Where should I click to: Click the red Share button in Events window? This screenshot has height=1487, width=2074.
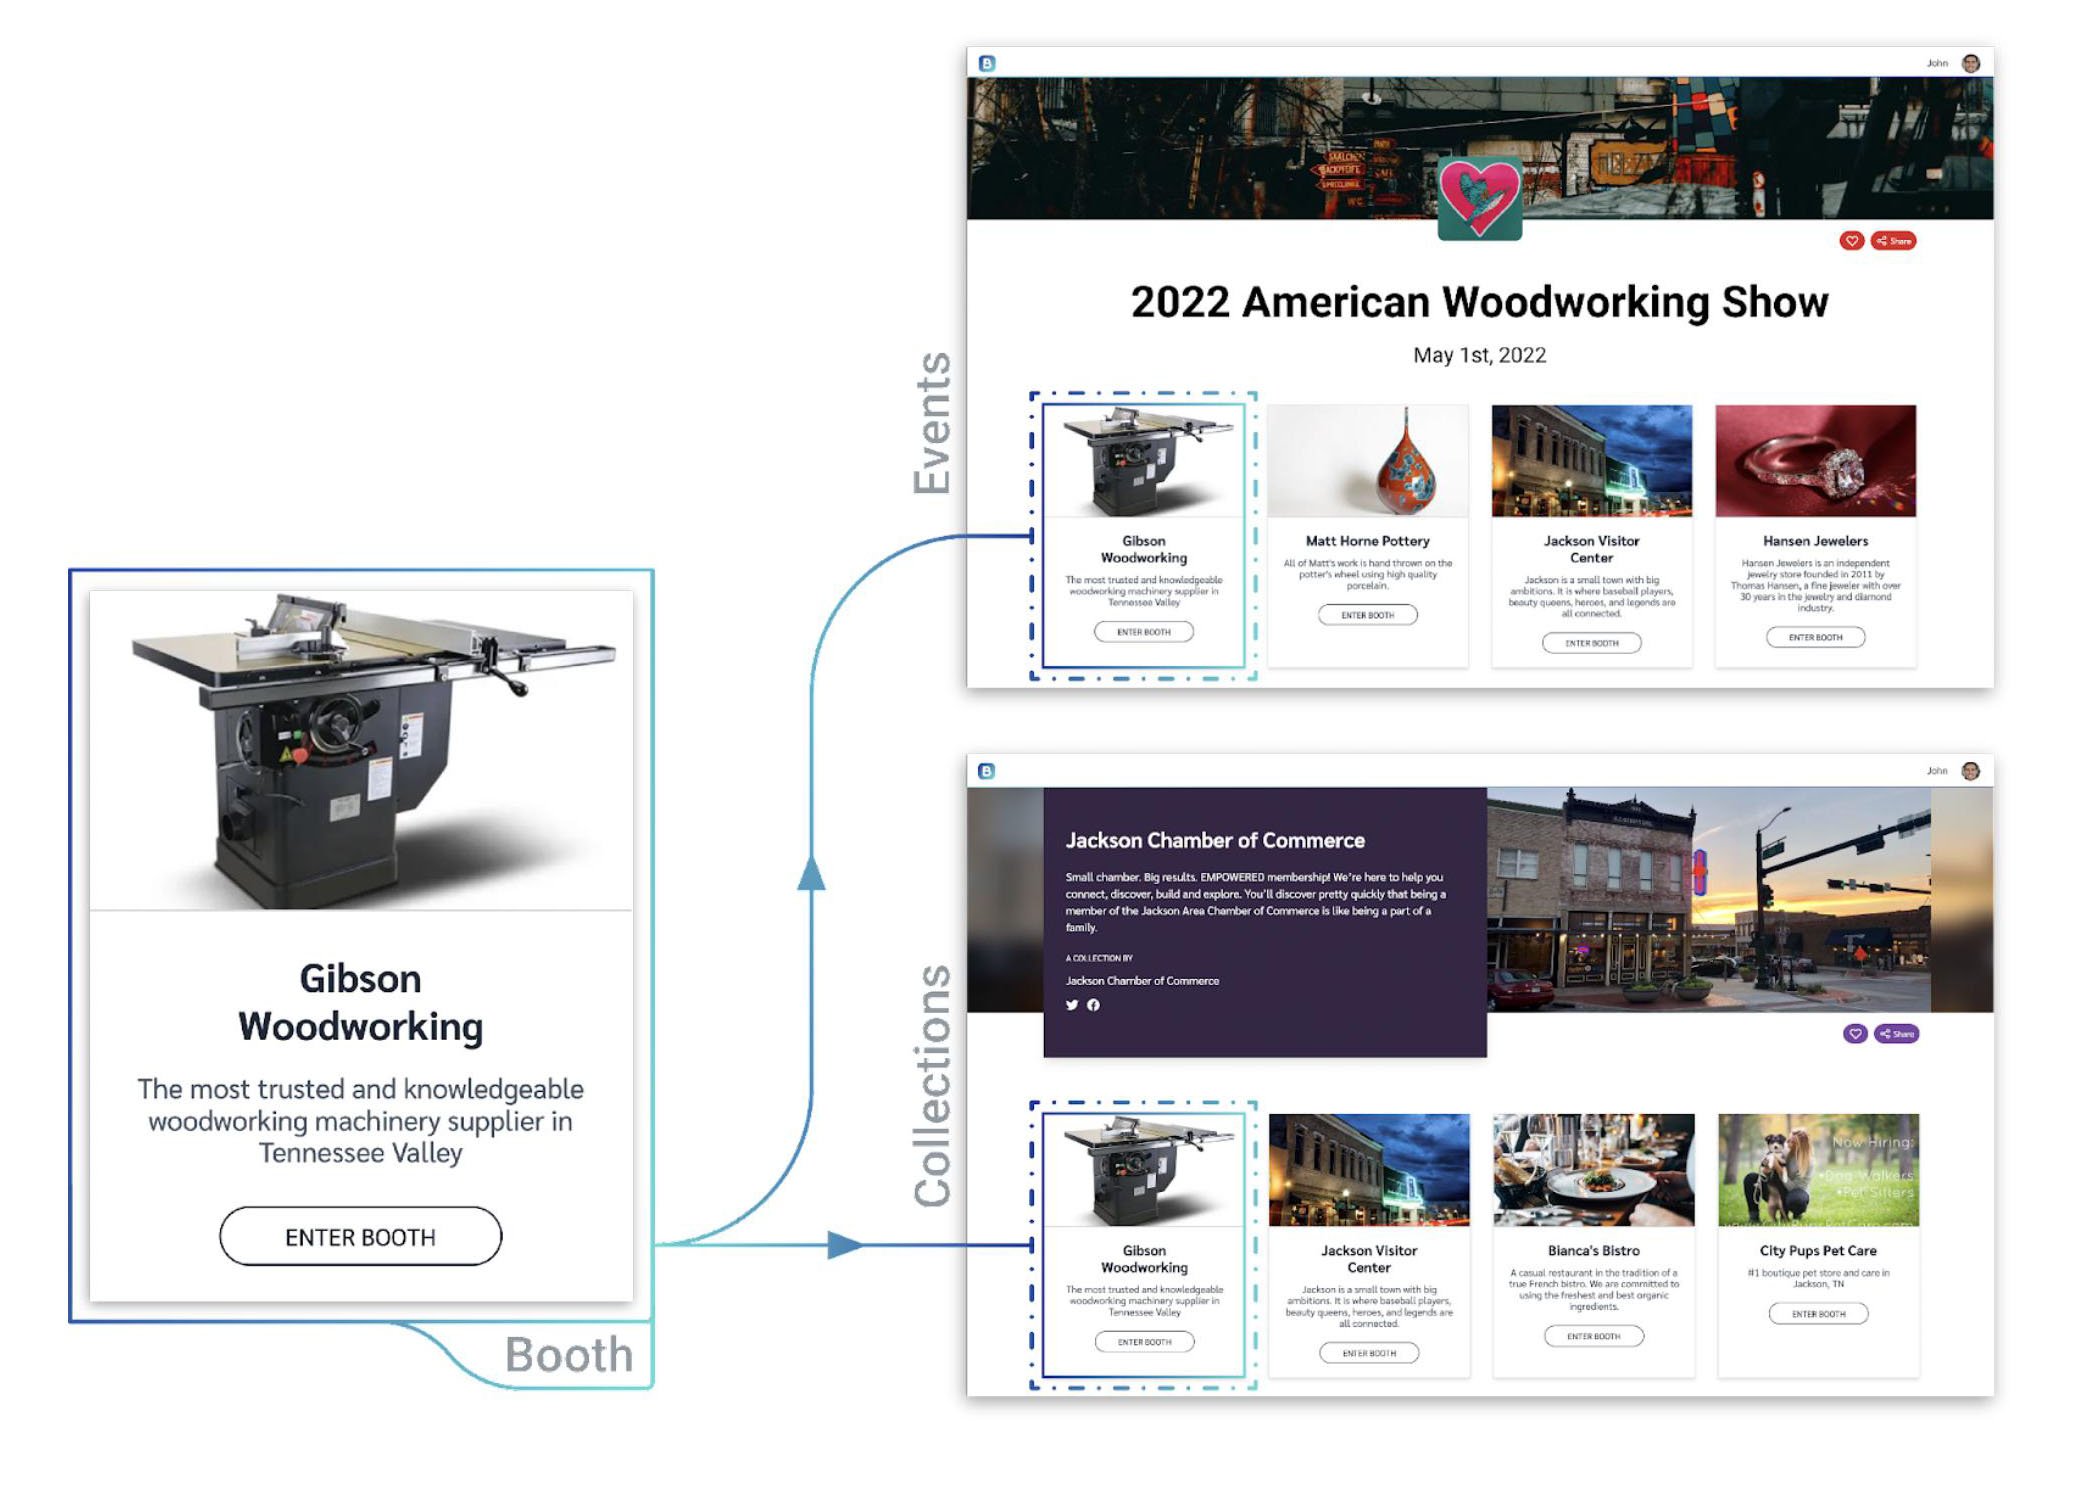pyautogui.click(x=1894, y=241)
